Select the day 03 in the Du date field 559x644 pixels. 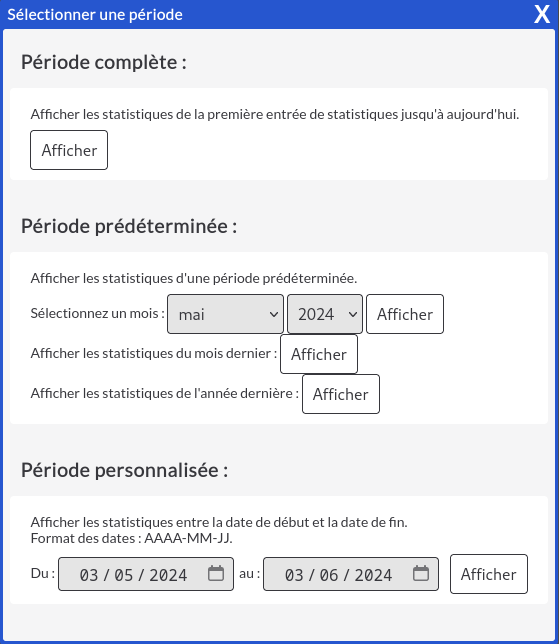tap(89, 575)
